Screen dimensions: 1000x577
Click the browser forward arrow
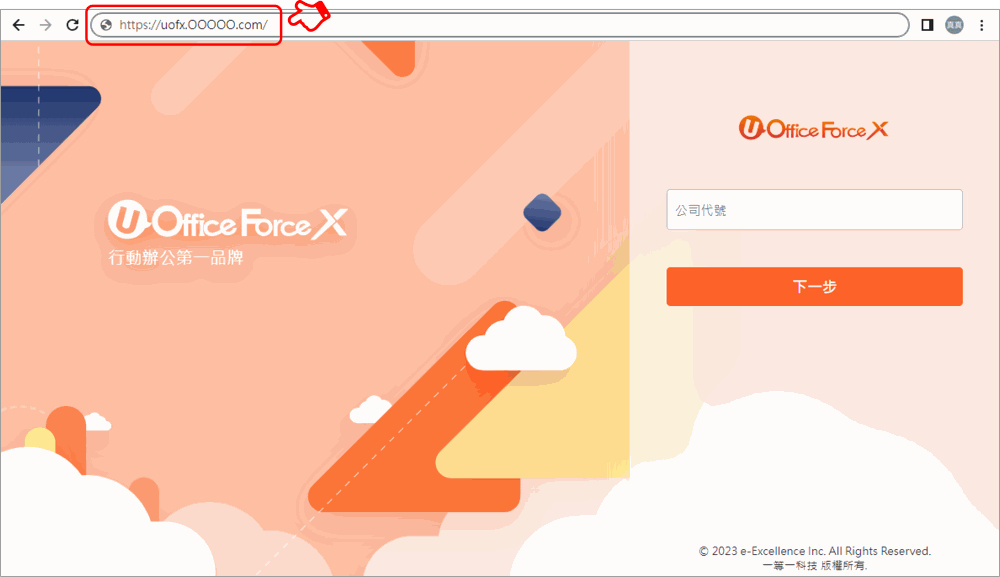(x=45, y=25)
